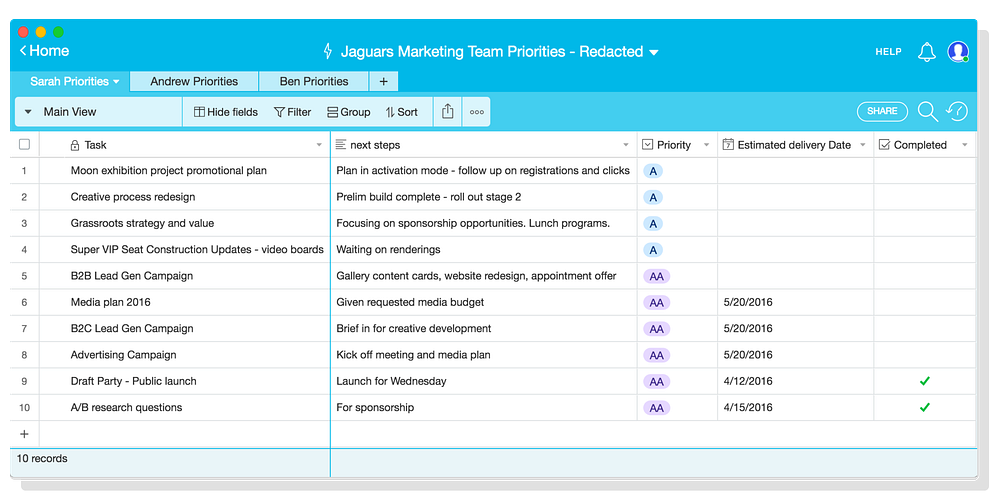This screenshot has height=495, width=1000.
Task: Click the checkbox icon in Completed header
Action: pyautogui.click(x=884, y=145)
